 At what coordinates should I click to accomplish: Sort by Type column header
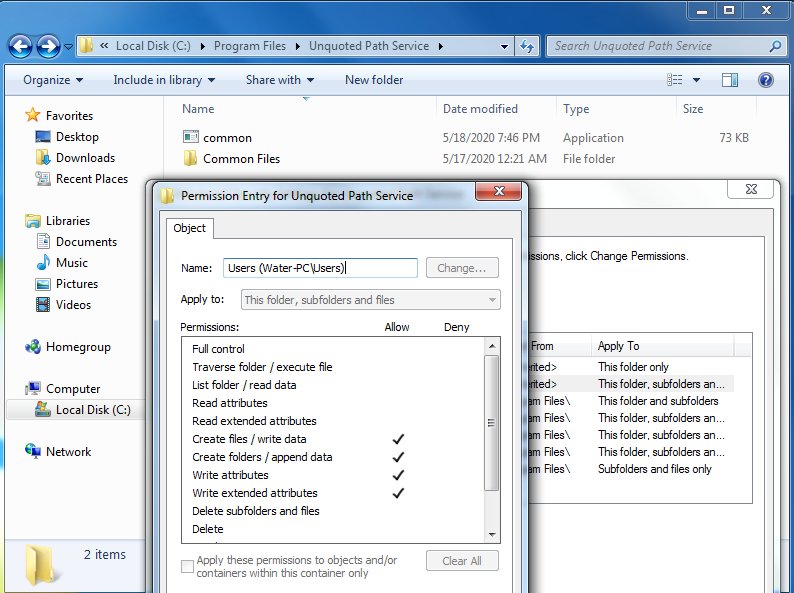pyautogui.click(x=576, y=109)
